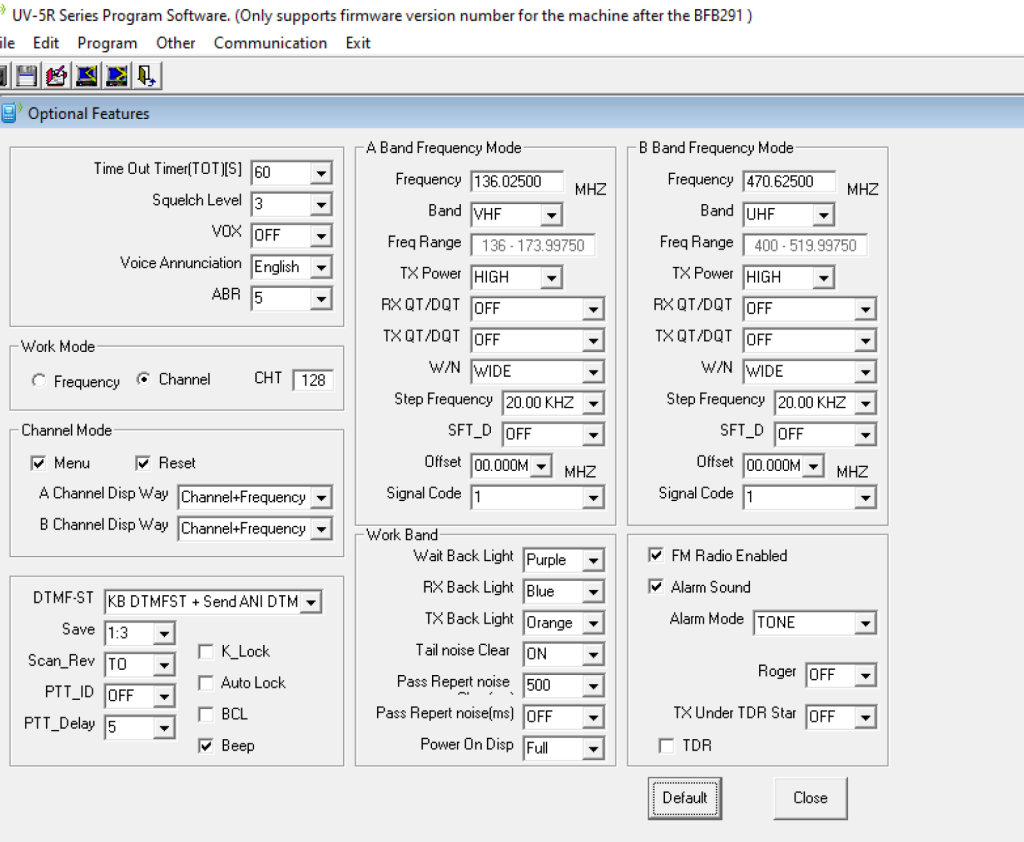The height and width of the screenshot is (842, 1024).
Task: Open B Channel Disp Way dropdown
Action: tap(321, 529)
